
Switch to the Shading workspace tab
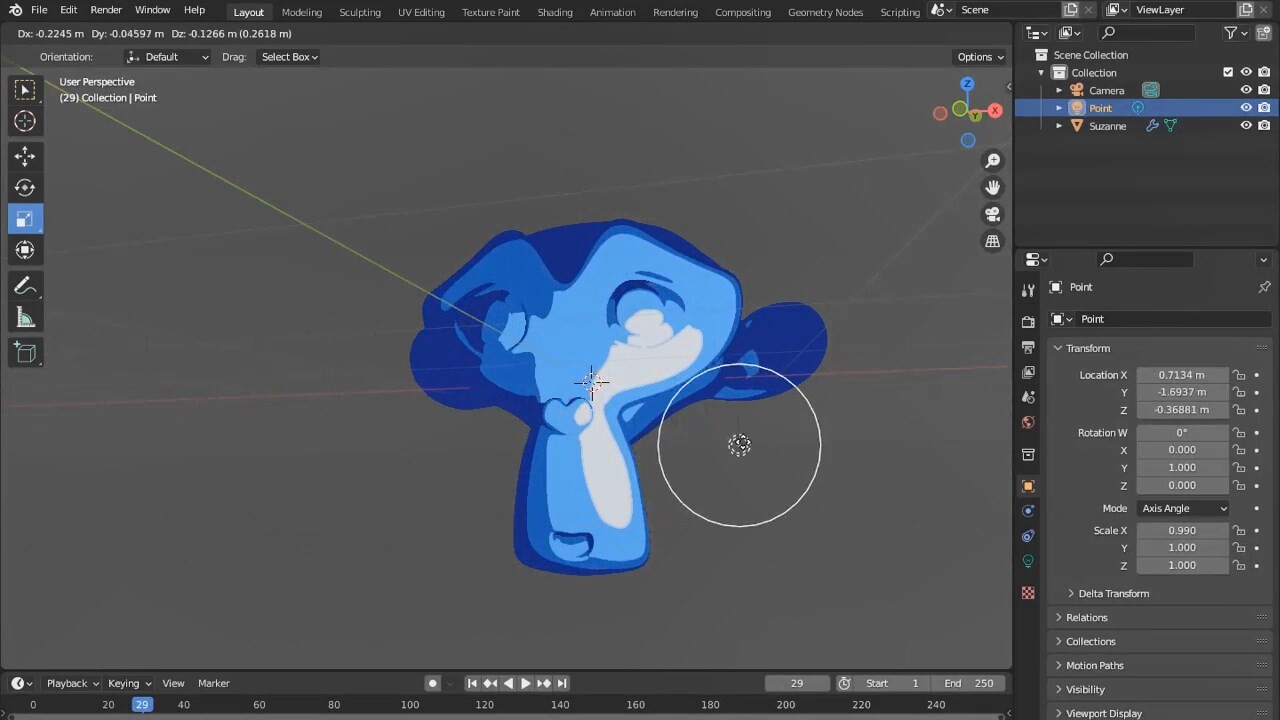click(x=555, y=12)
